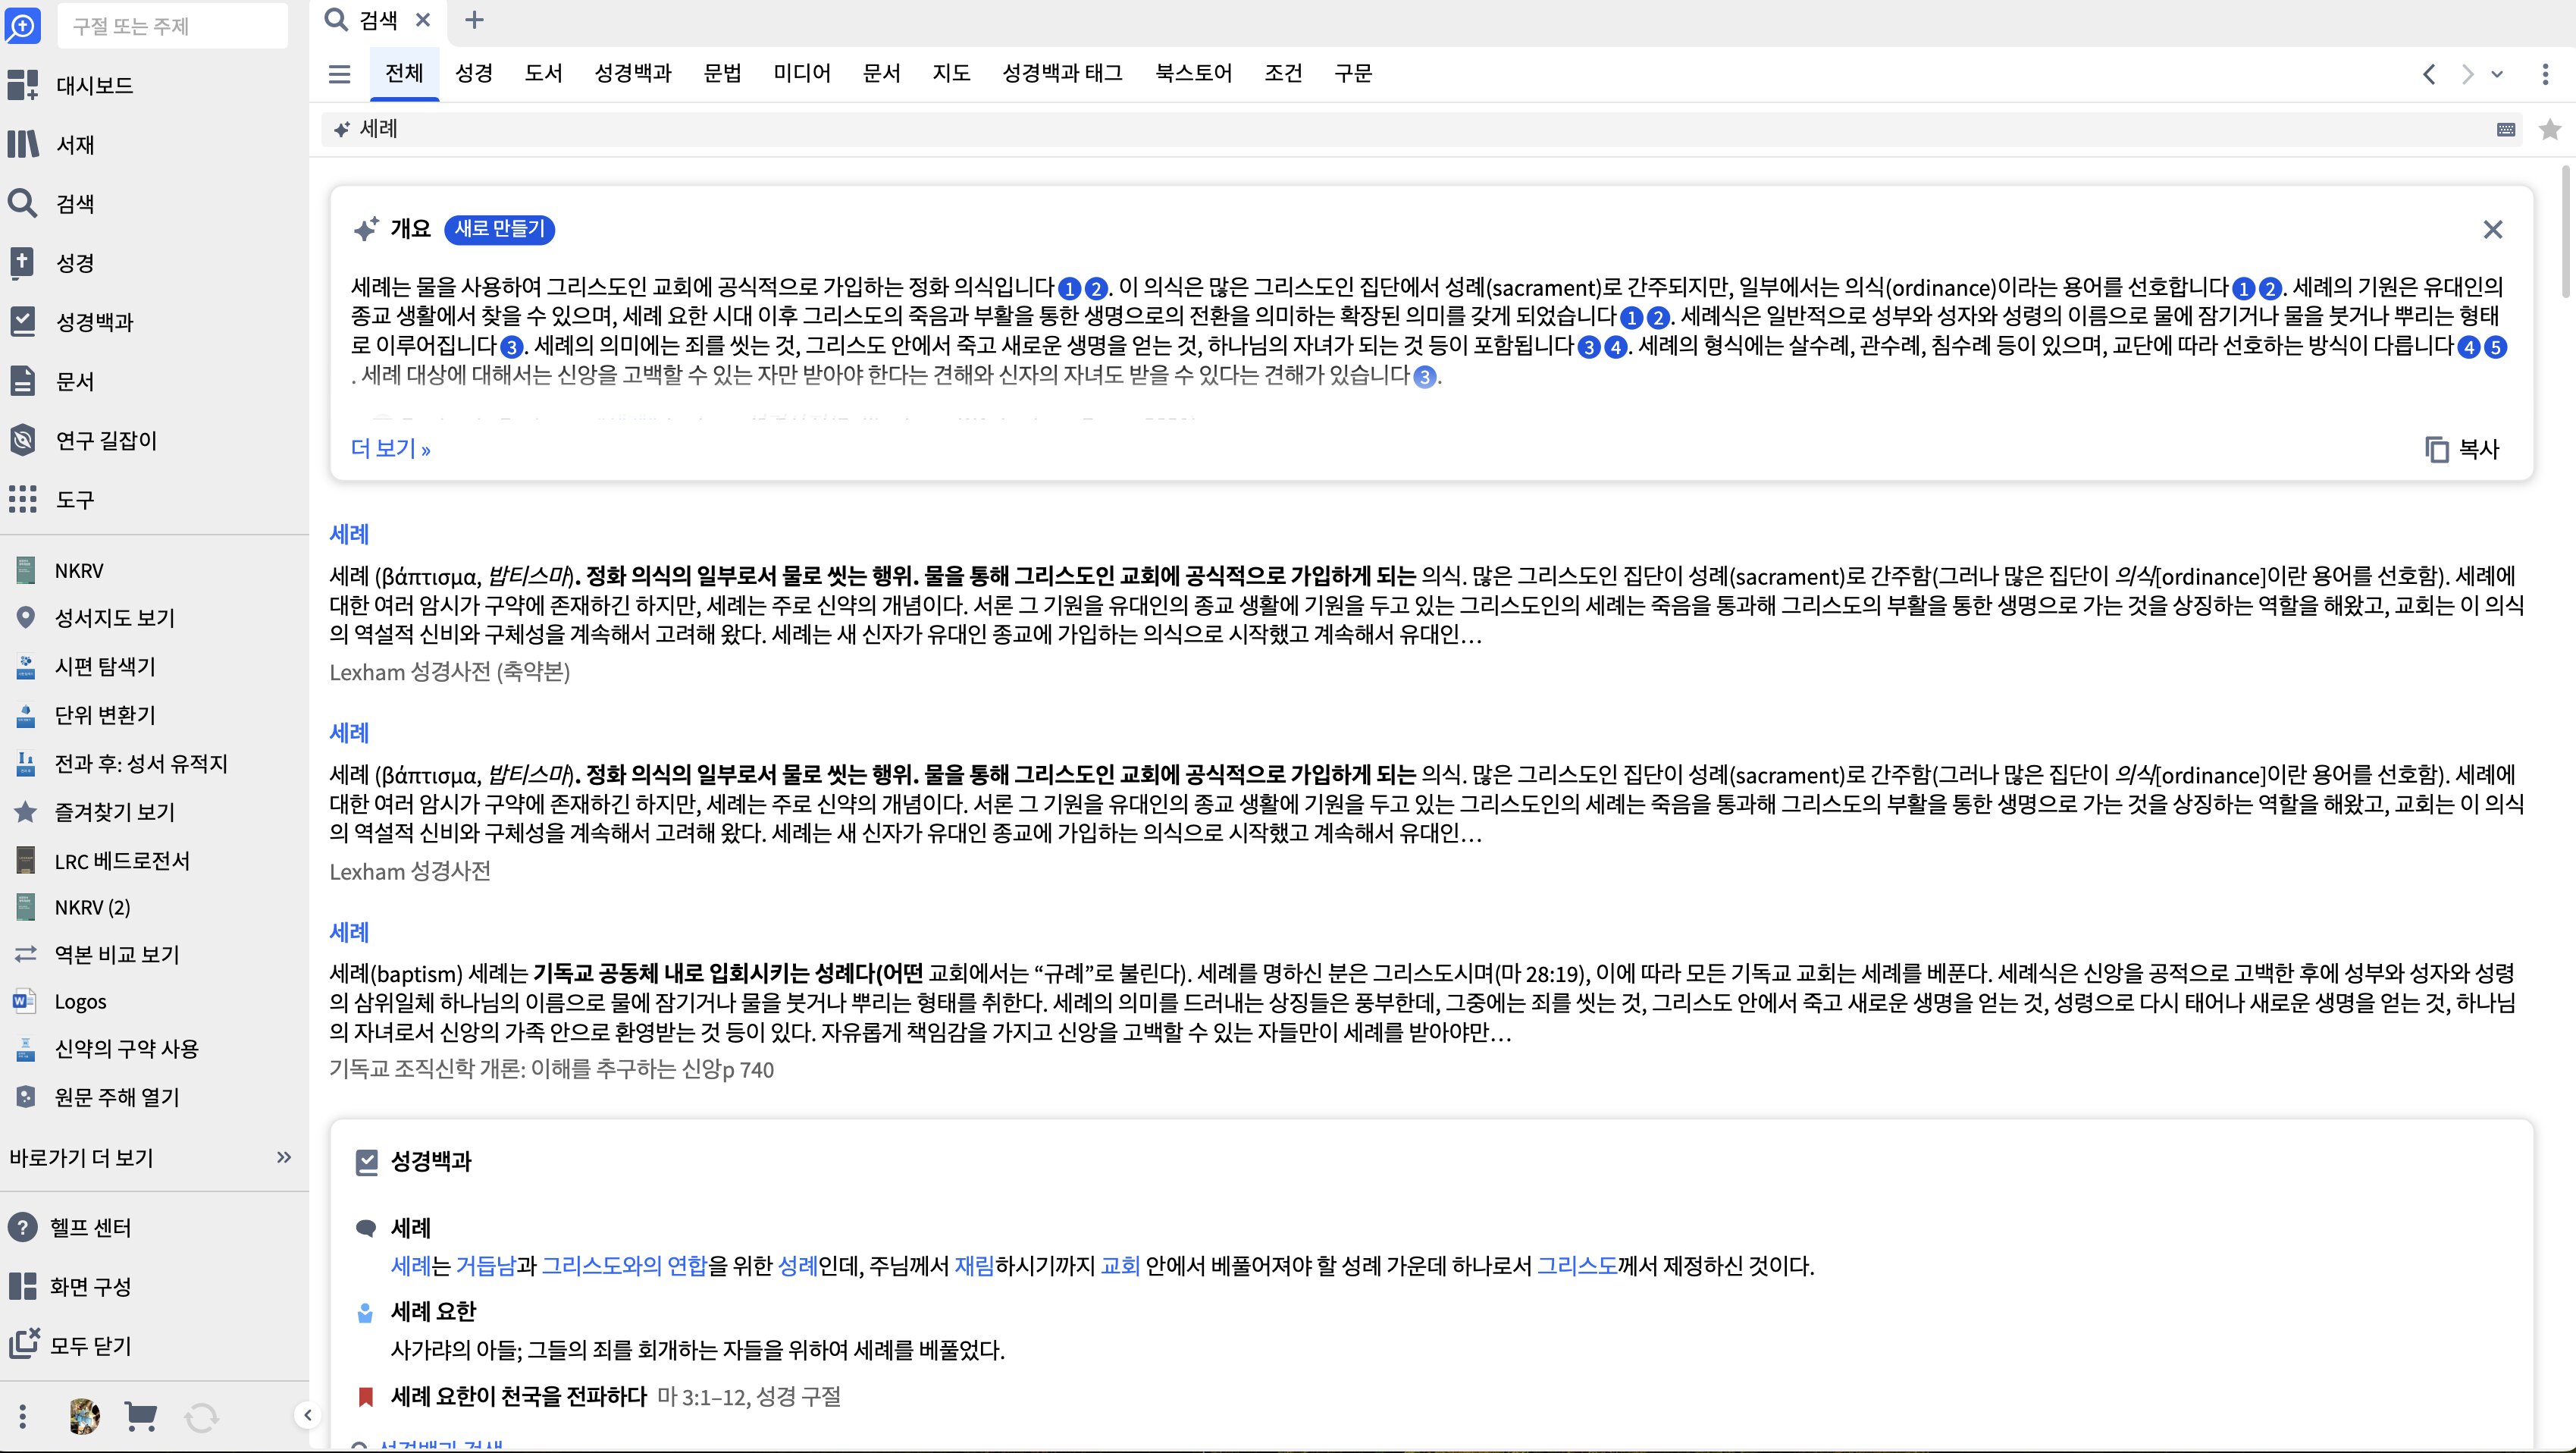This screenshot has height=1453, width=2576.
Task: Open the 문서 documents sidebar icon
Action: [22, 381]
